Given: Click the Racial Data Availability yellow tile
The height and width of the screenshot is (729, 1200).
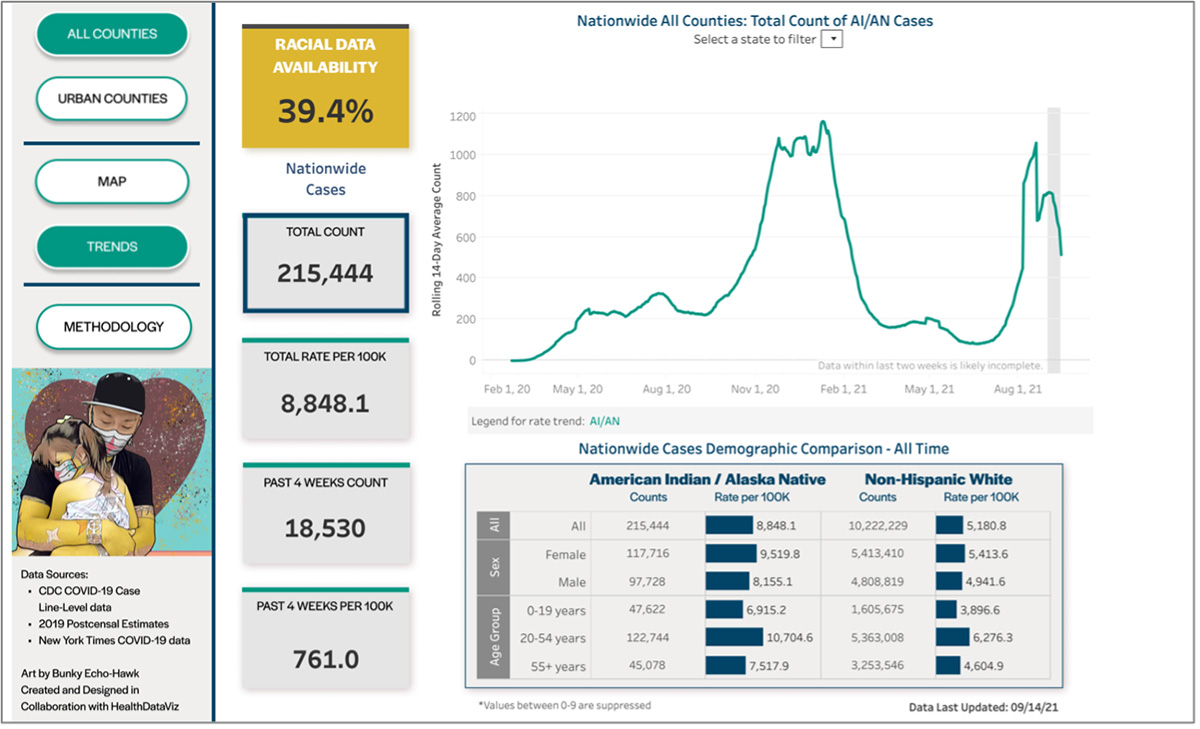Looking at the screenshot, I should point(325,88).
